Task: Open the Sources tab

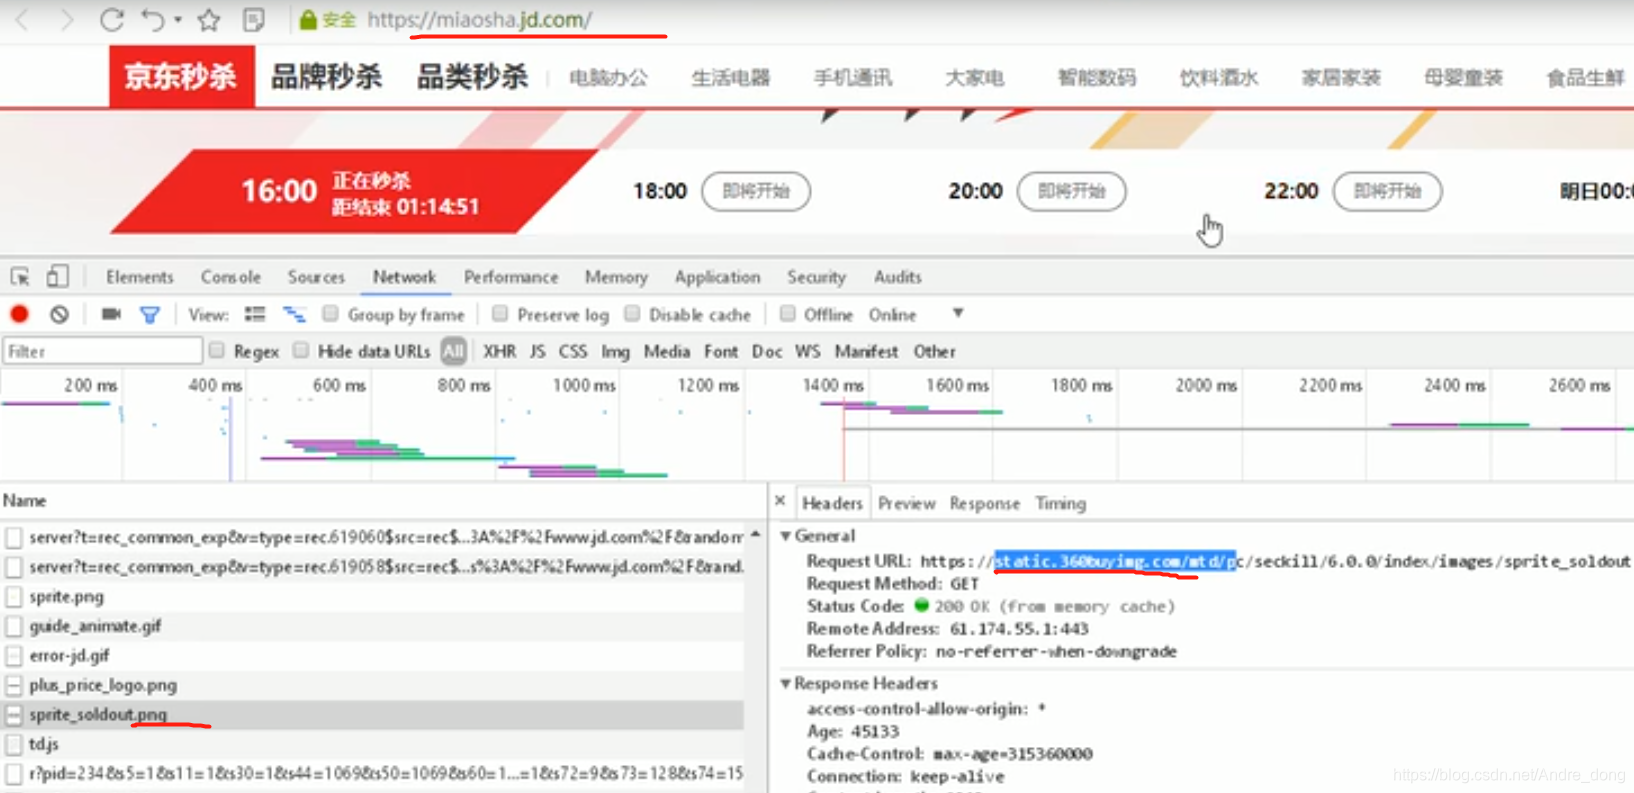Action: pyautogui.click(x=316, y=277)
